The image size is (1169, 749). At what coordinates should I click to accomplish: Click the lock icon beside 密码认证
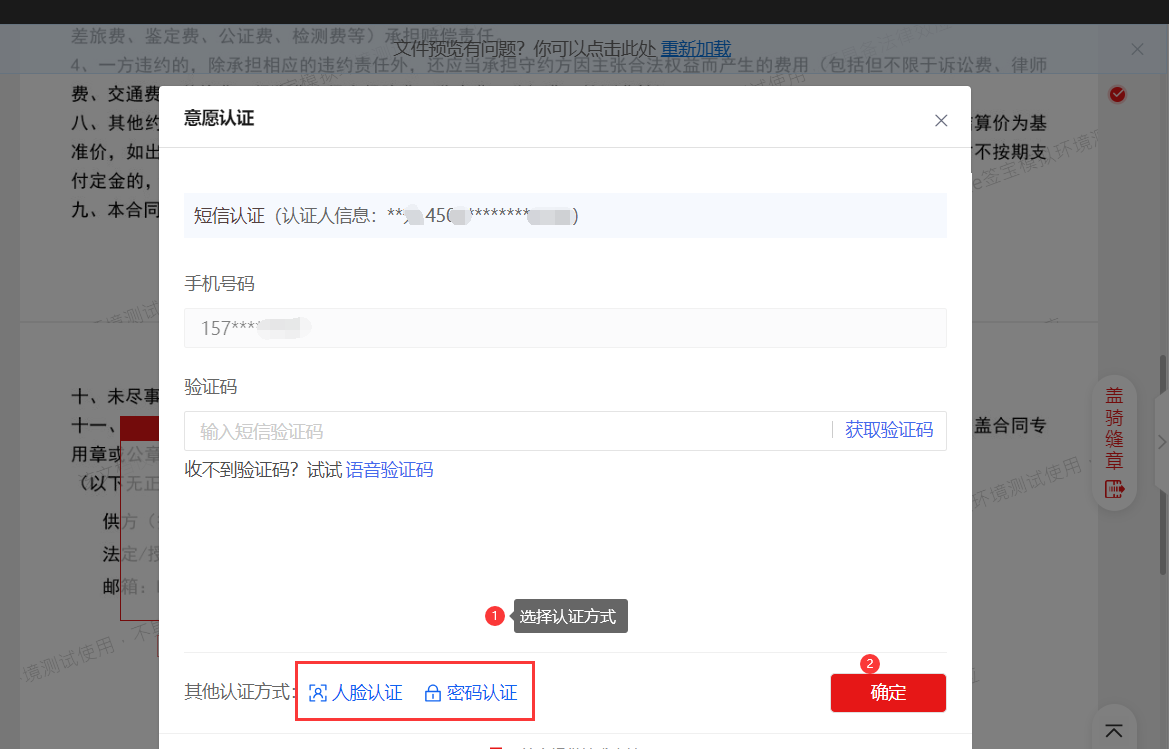(x=432, y=693)
